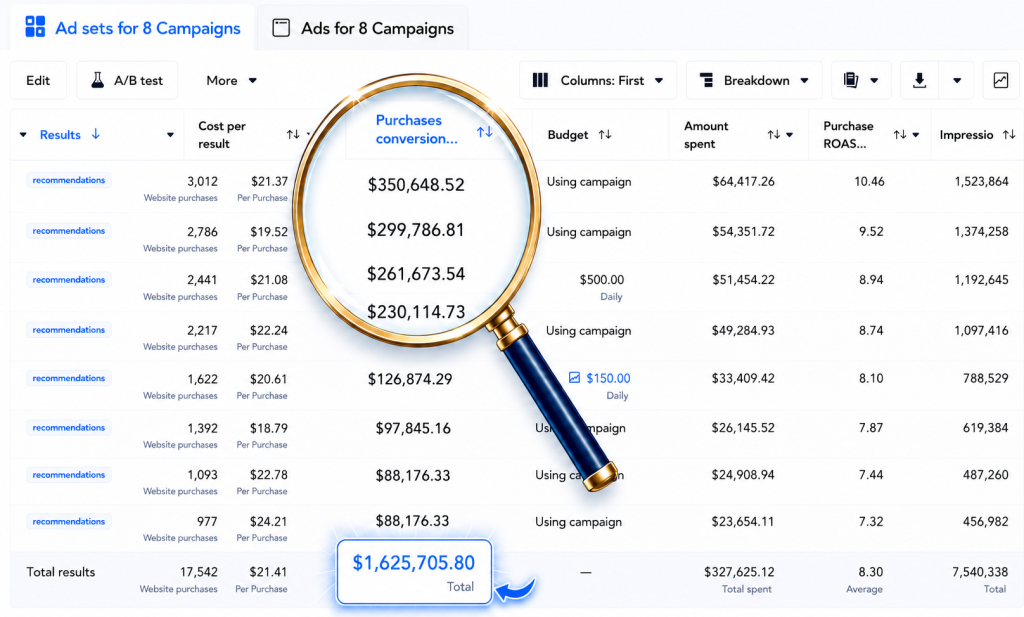The width and height of the screenshot is (1024, 617).
Task: Open the $150.00 daily budget link
Action: [608, 378]
